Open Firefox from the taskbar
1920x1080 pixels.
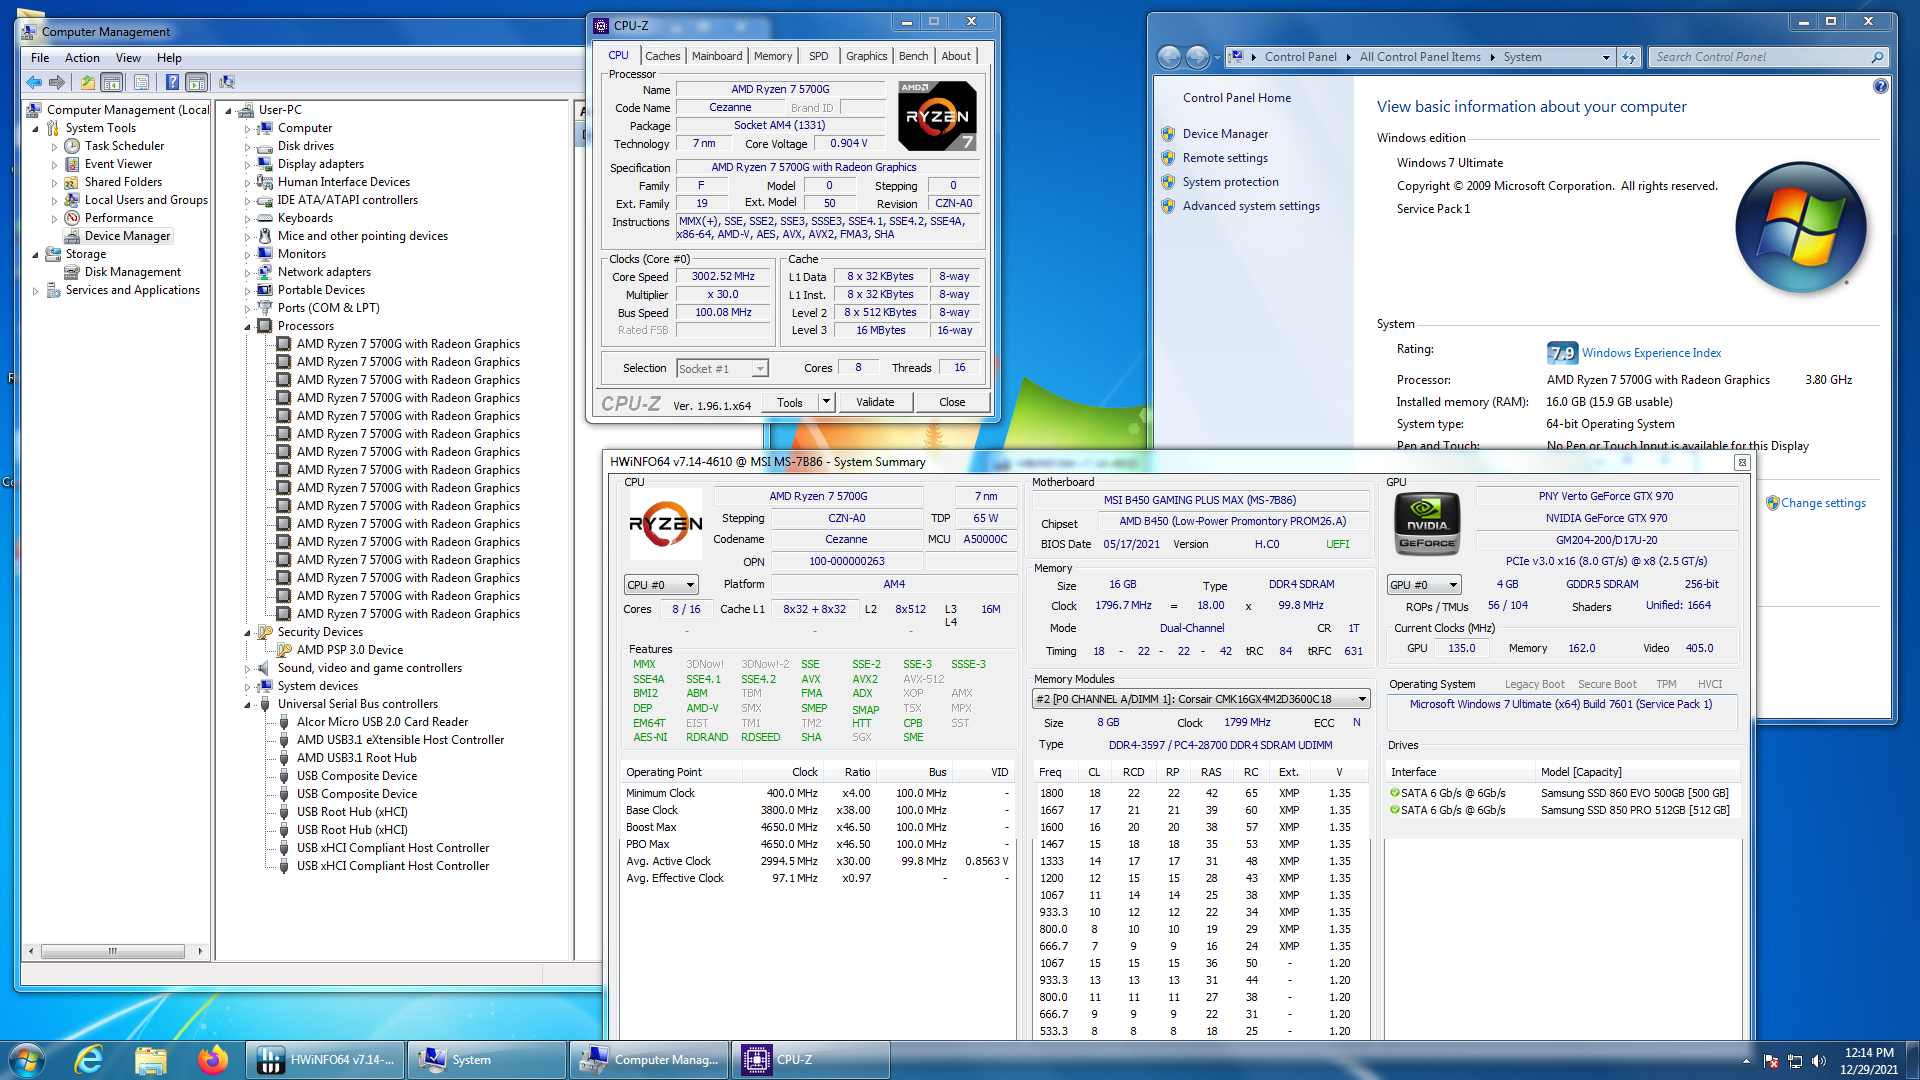[x=212, y=1060]
